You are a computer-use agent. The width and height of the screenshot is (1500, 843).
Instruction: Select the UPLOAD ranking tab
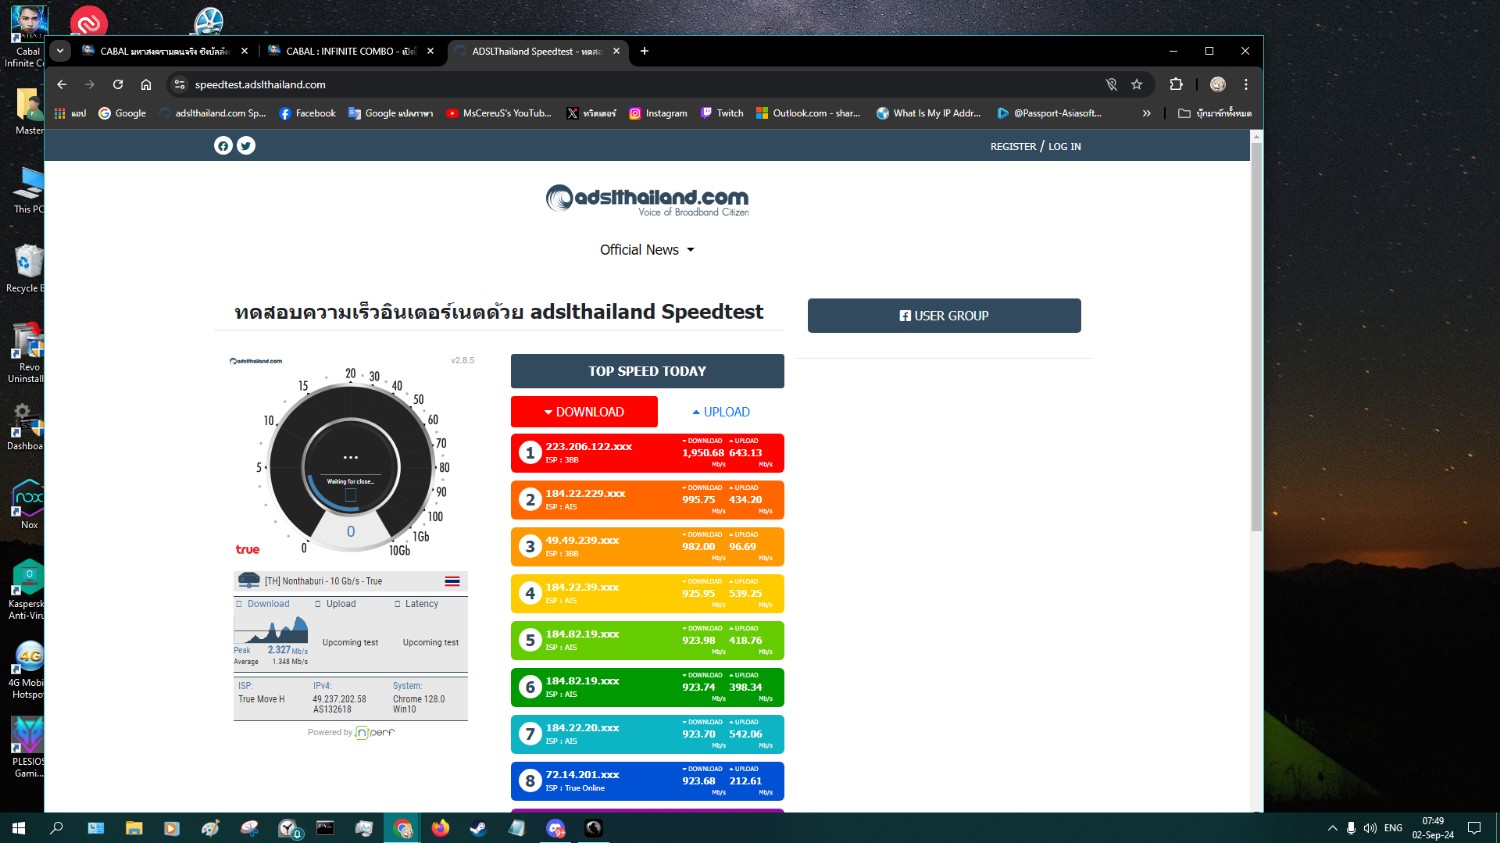721,412
